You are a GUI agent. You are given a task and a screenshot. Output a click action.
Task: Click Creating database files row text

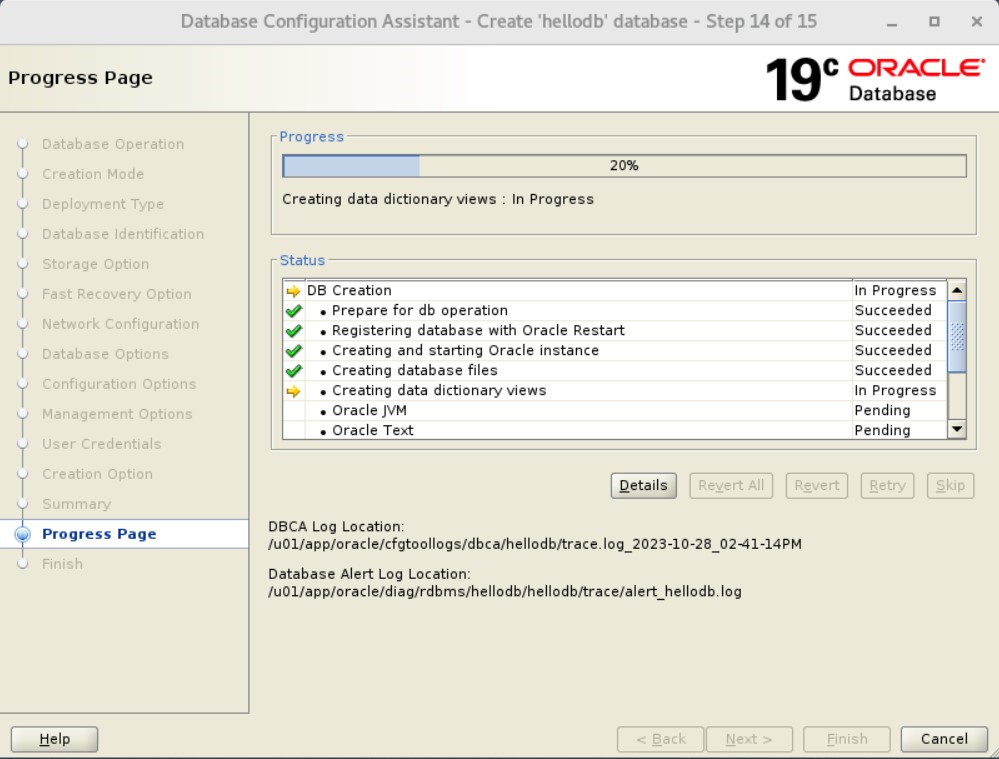click(x=415, y=370)
